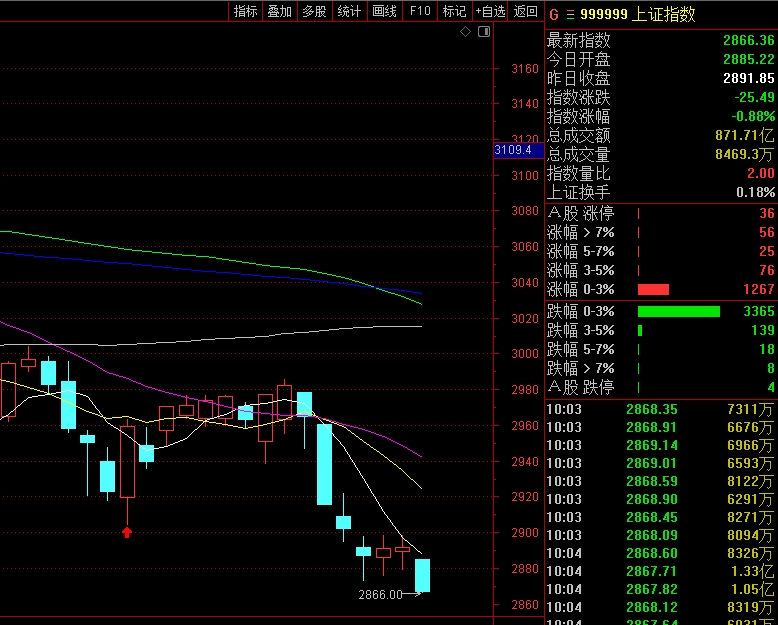Click the 涨幅 5-7% row
This screenshot has height=625, width=778.
[x=661, y=251]
